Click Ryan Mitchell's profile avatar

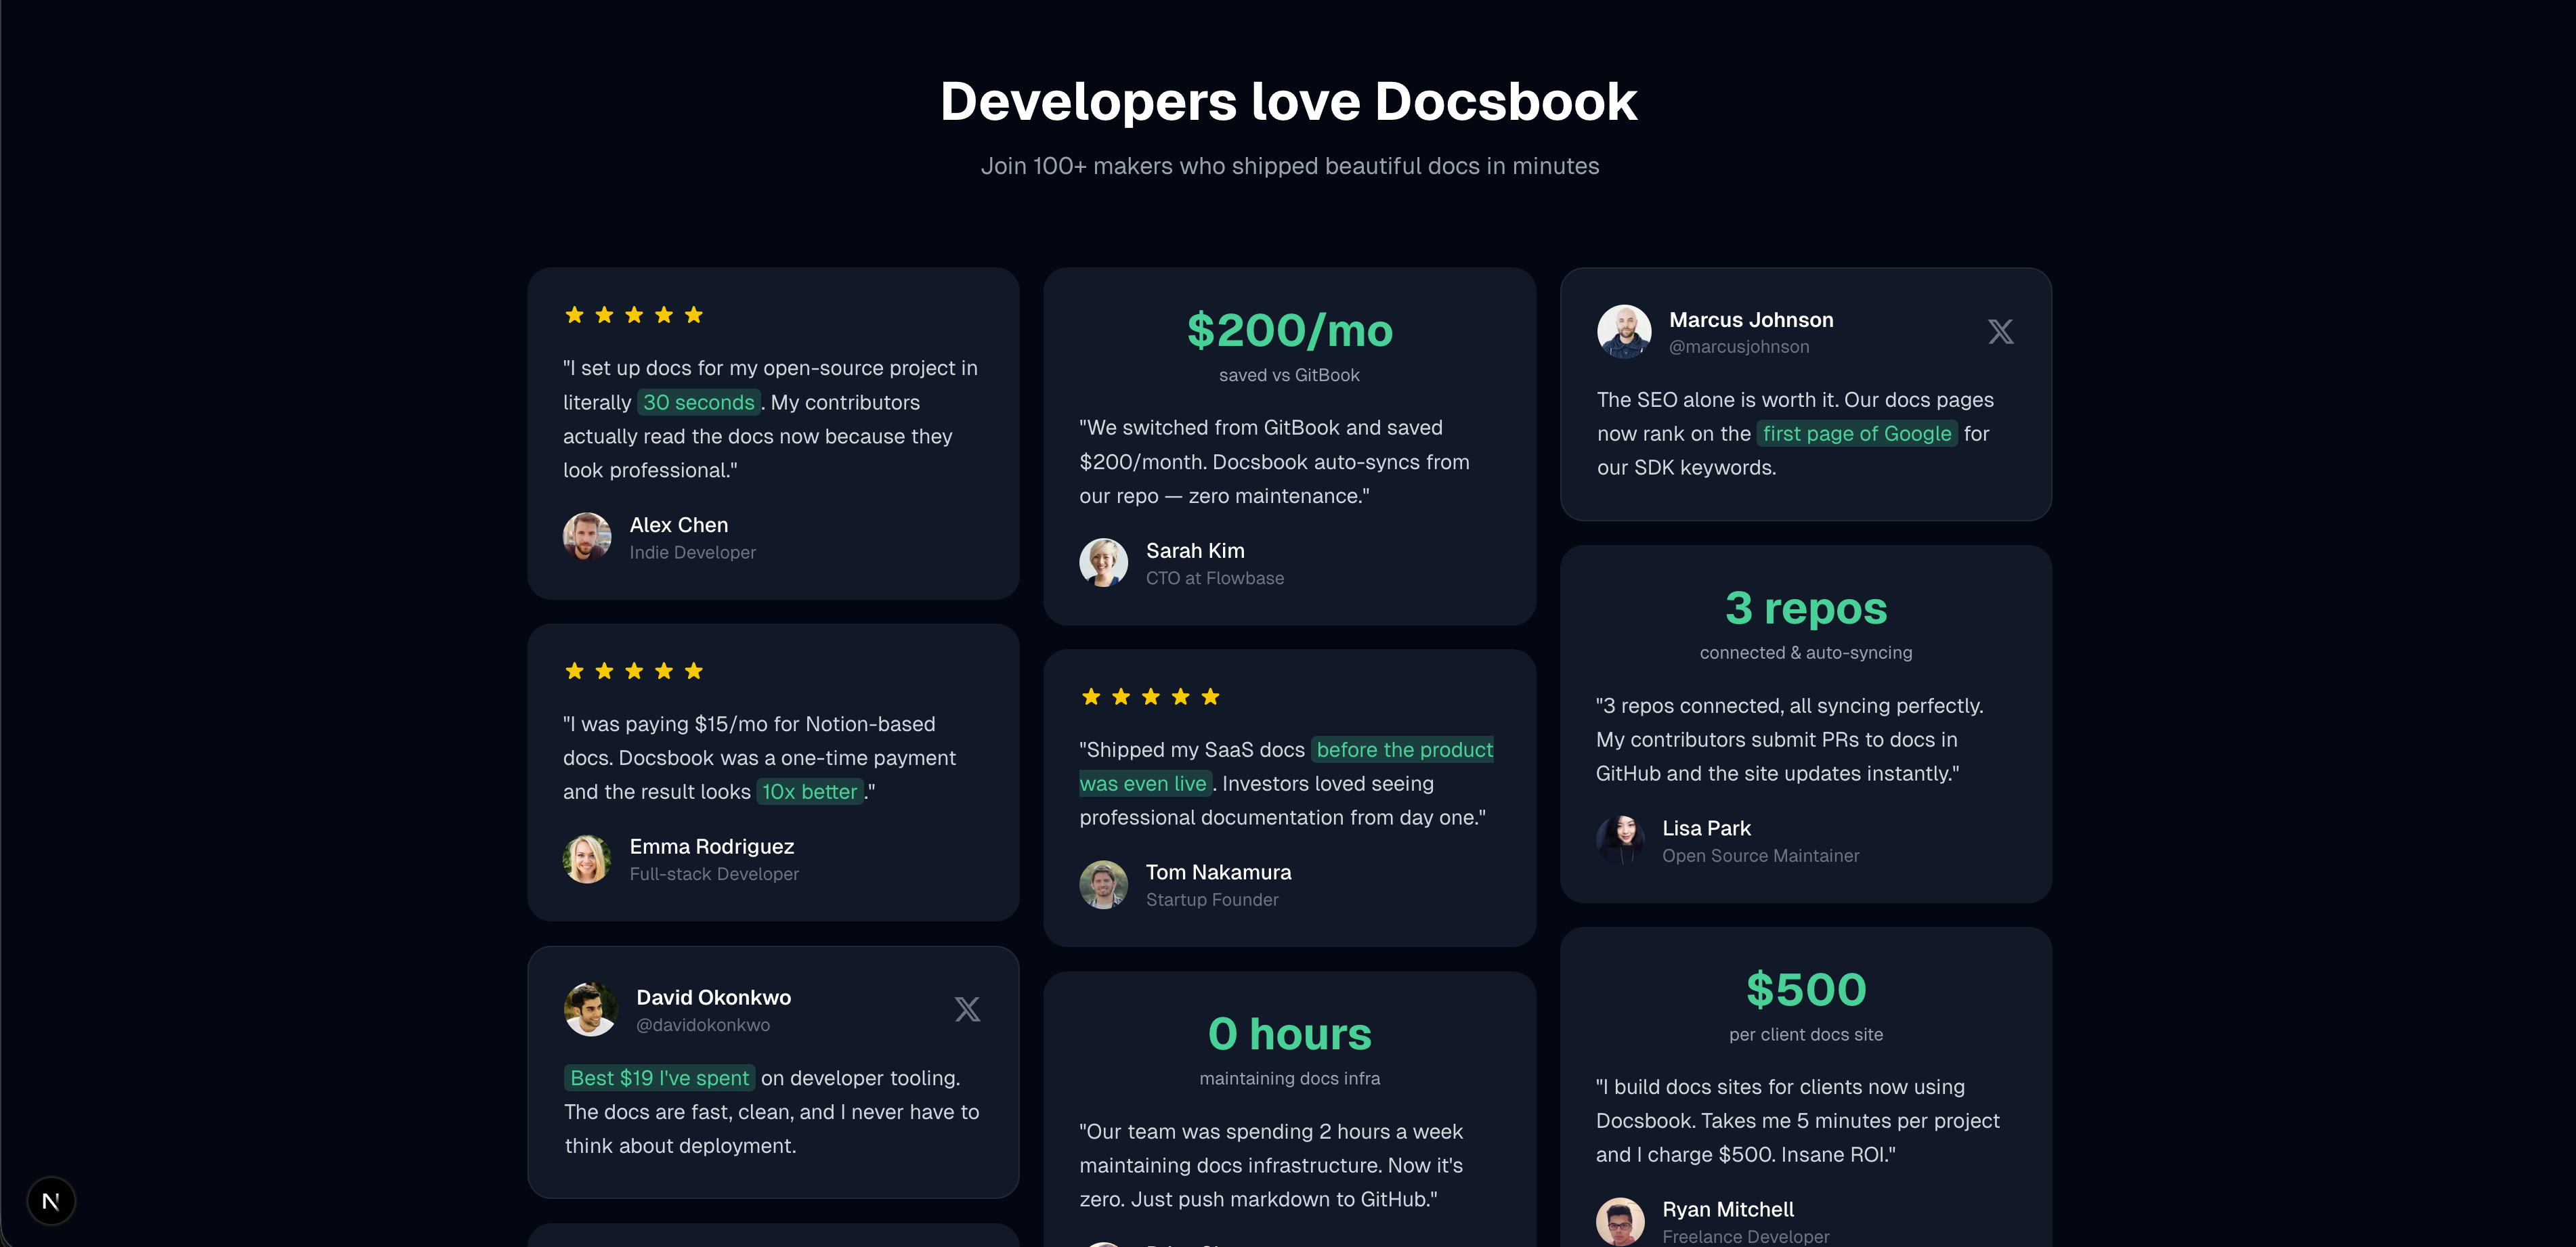tap(1620, 1221)
